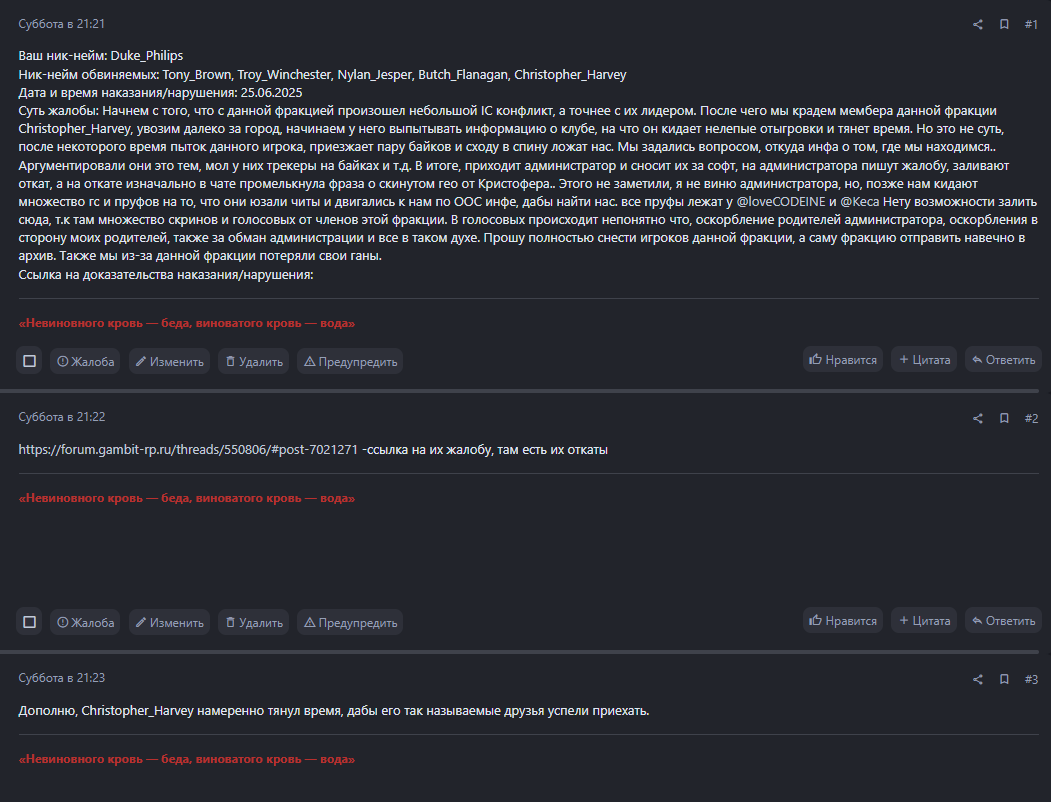Bookmark post #3 via its bookmark icon
Viewport: 1051px width, 802px height.
[x=1004, y=679]
